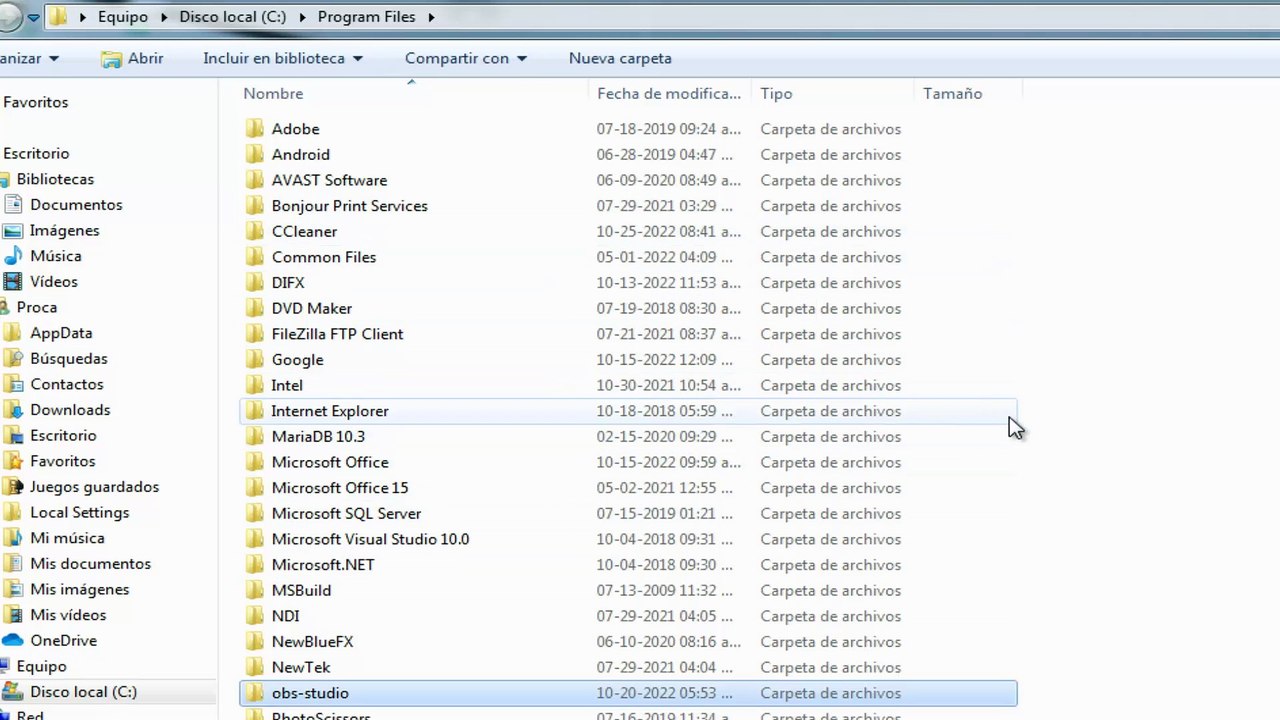Select Microsoft Office 15 folder name

tap(340, 488)
